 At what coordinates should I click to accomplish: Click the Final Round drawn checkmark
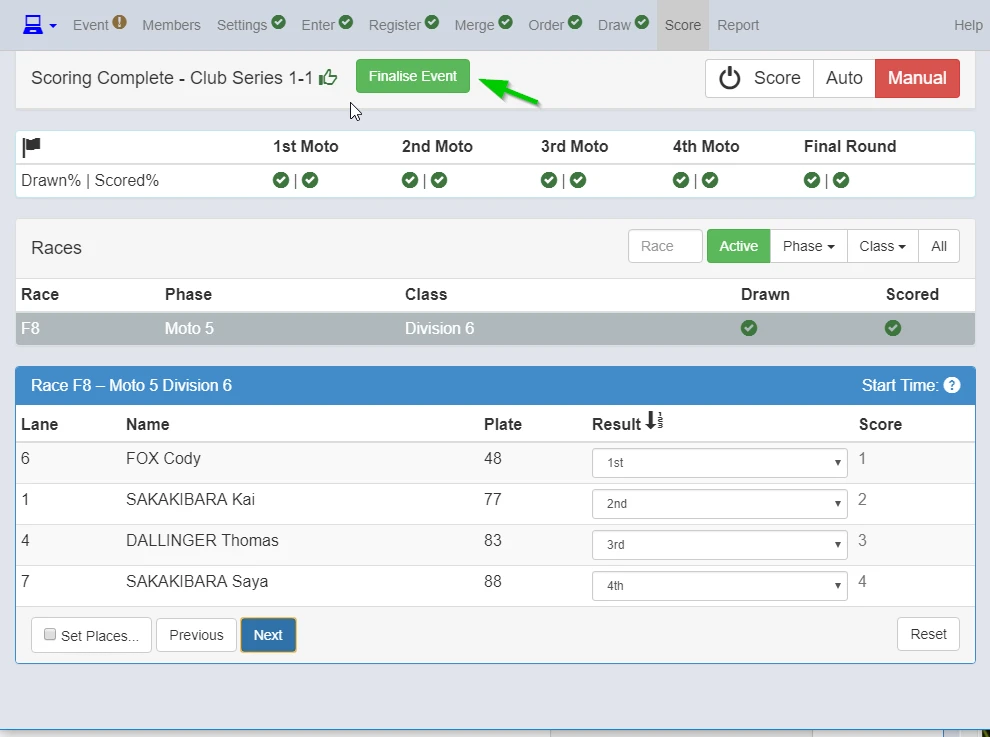point(812,181)
